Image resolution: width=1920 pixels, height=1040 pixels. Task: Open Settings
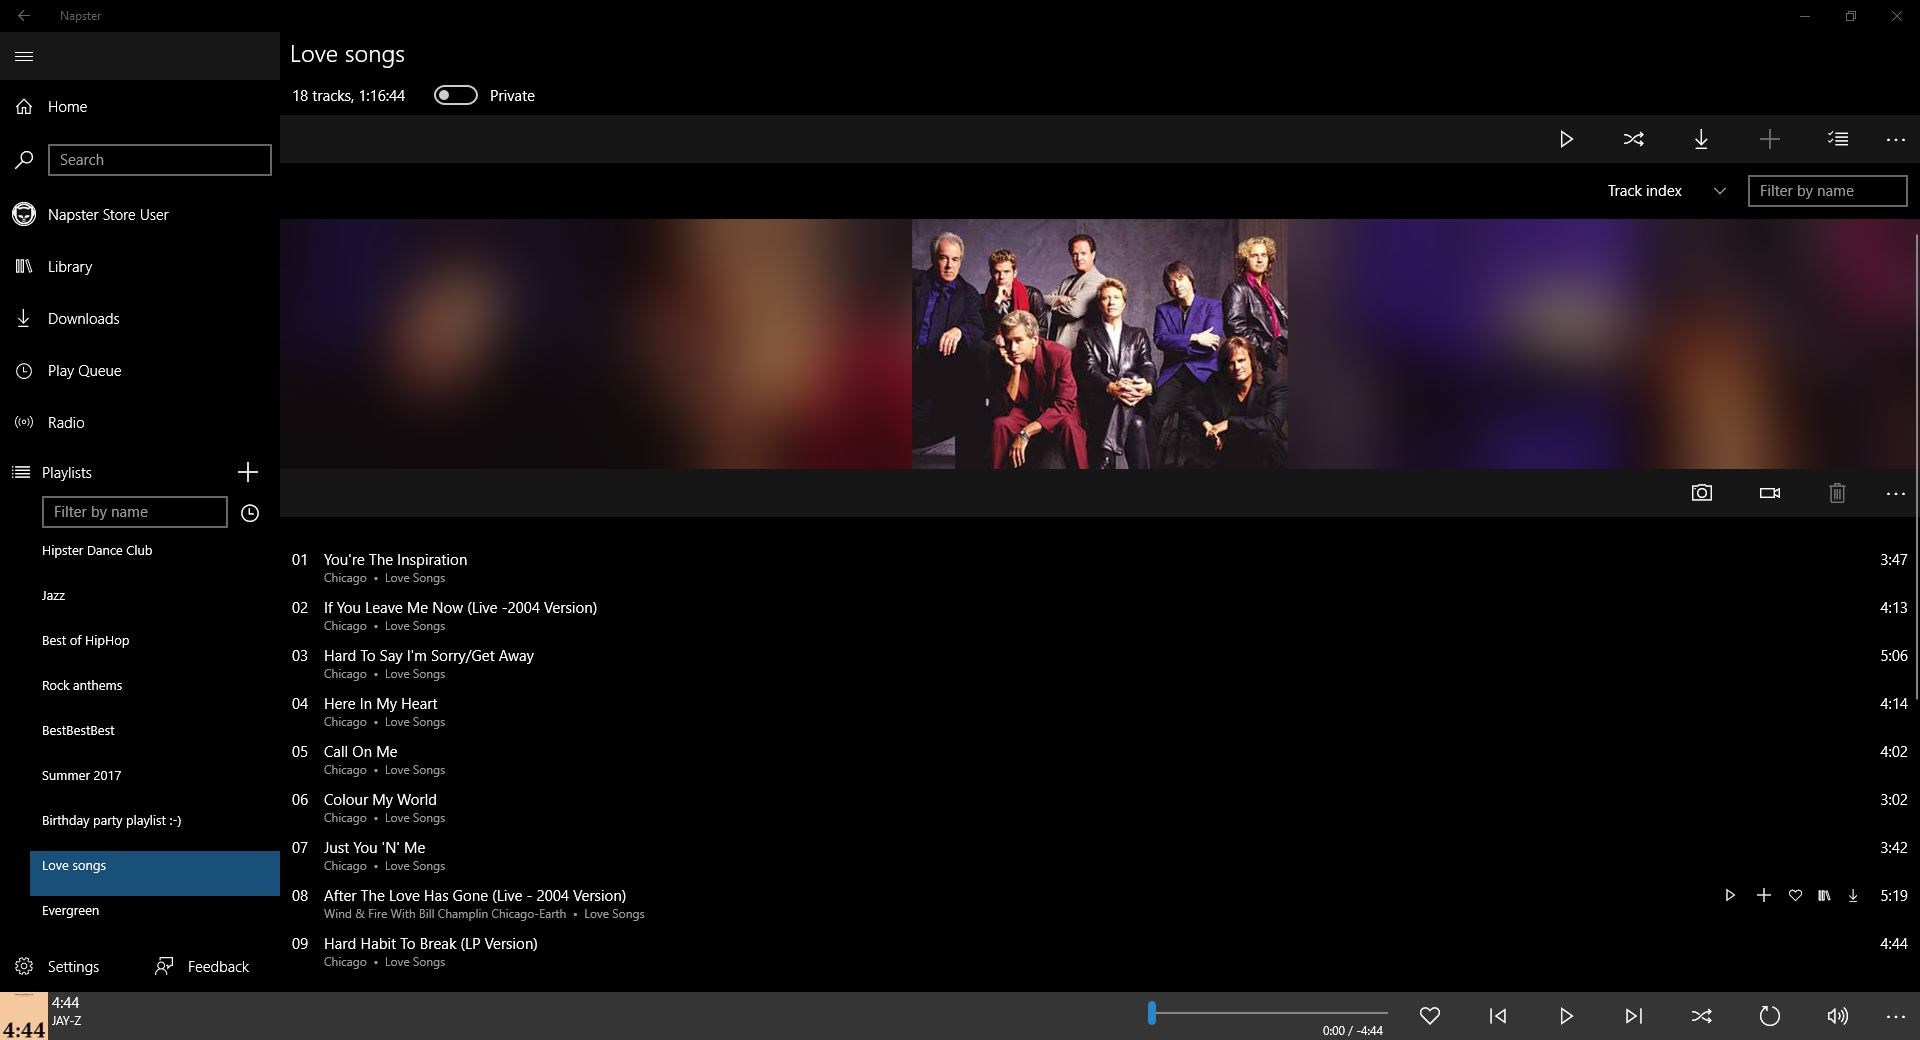tap(70, 966)
